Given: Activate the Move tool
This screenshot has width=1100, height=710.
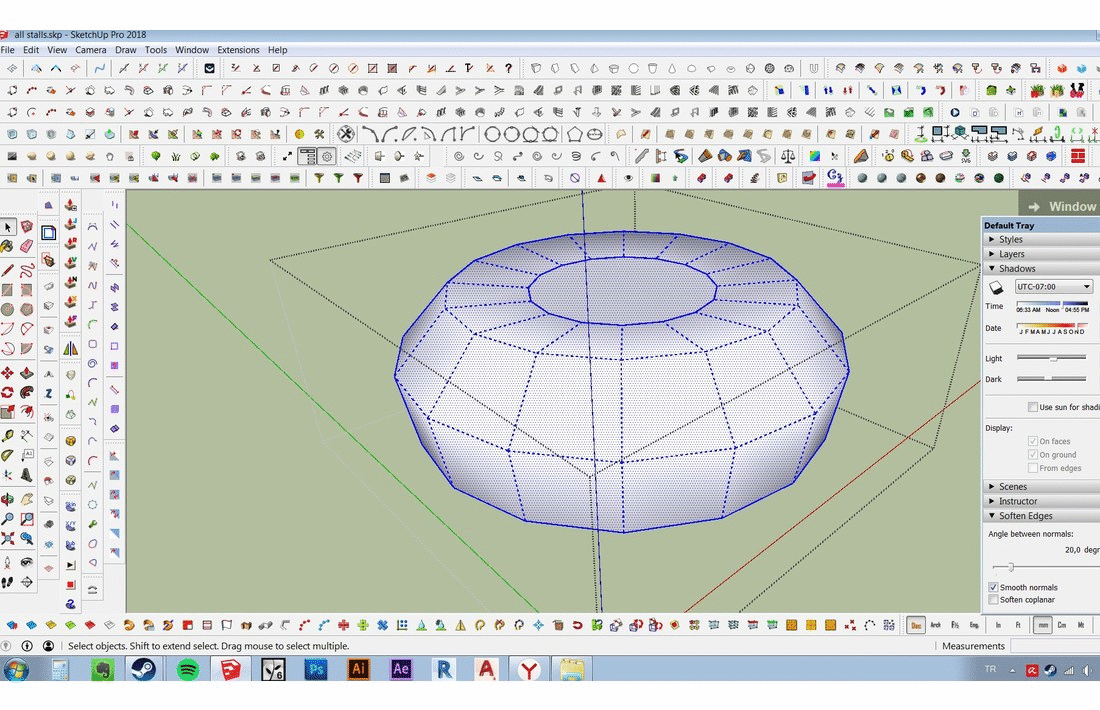Looking at the screenshot, I should [x=8, y=373].
